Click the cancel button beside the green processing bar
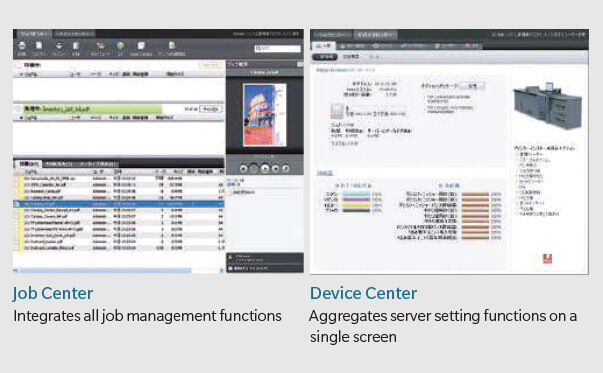Image resolution: width=603 pixels, height=373 pixels. pos(210,109)
